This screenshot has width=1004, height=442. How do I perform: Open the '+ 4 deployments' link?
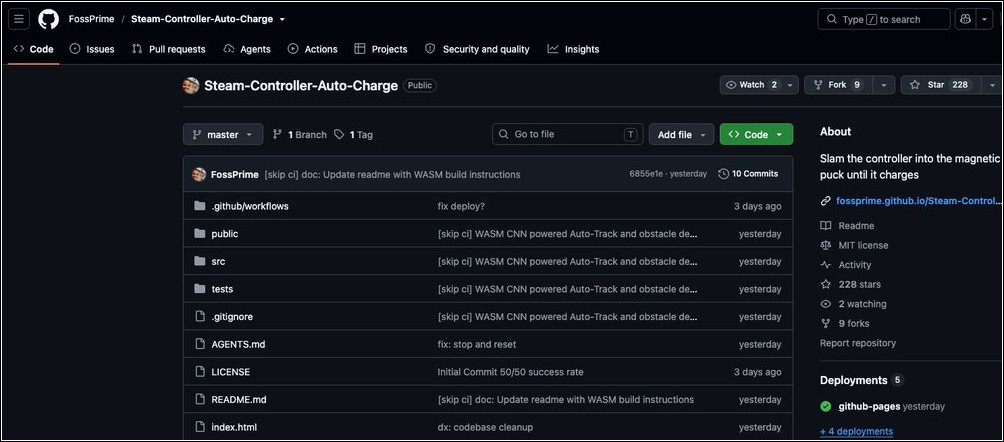pos(857,431)
